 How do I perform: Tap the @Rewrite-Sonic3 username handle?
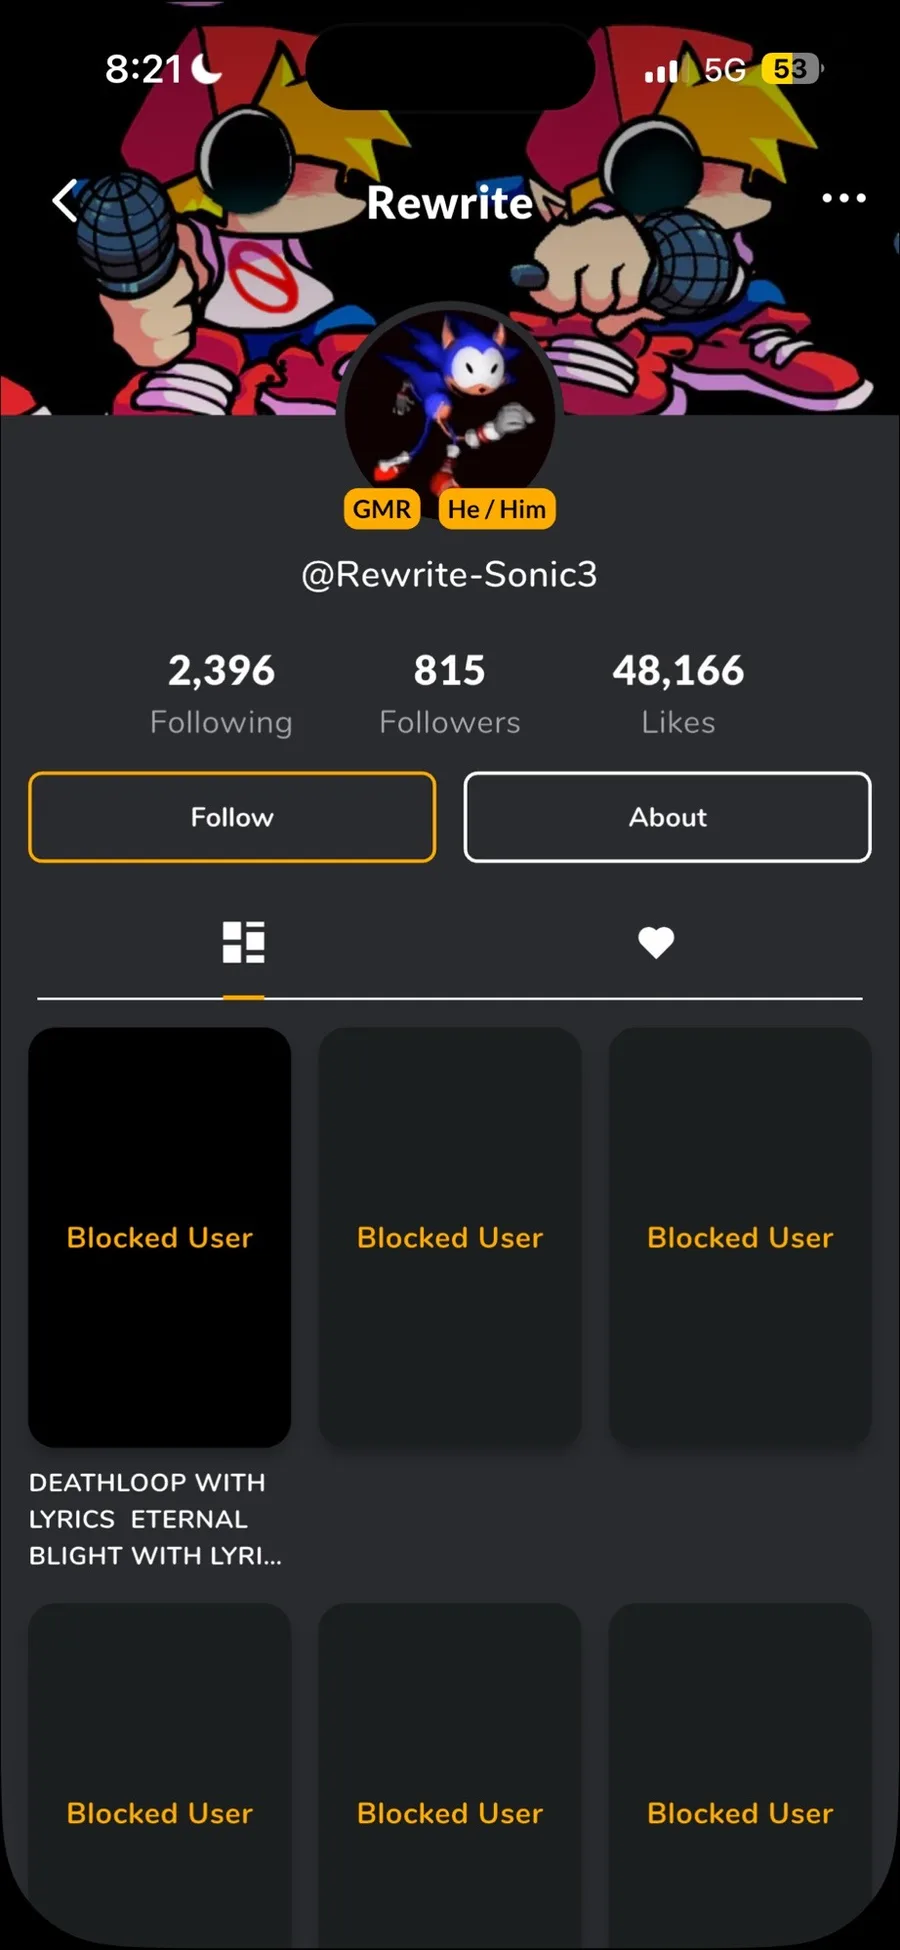(x=450, y=574)
